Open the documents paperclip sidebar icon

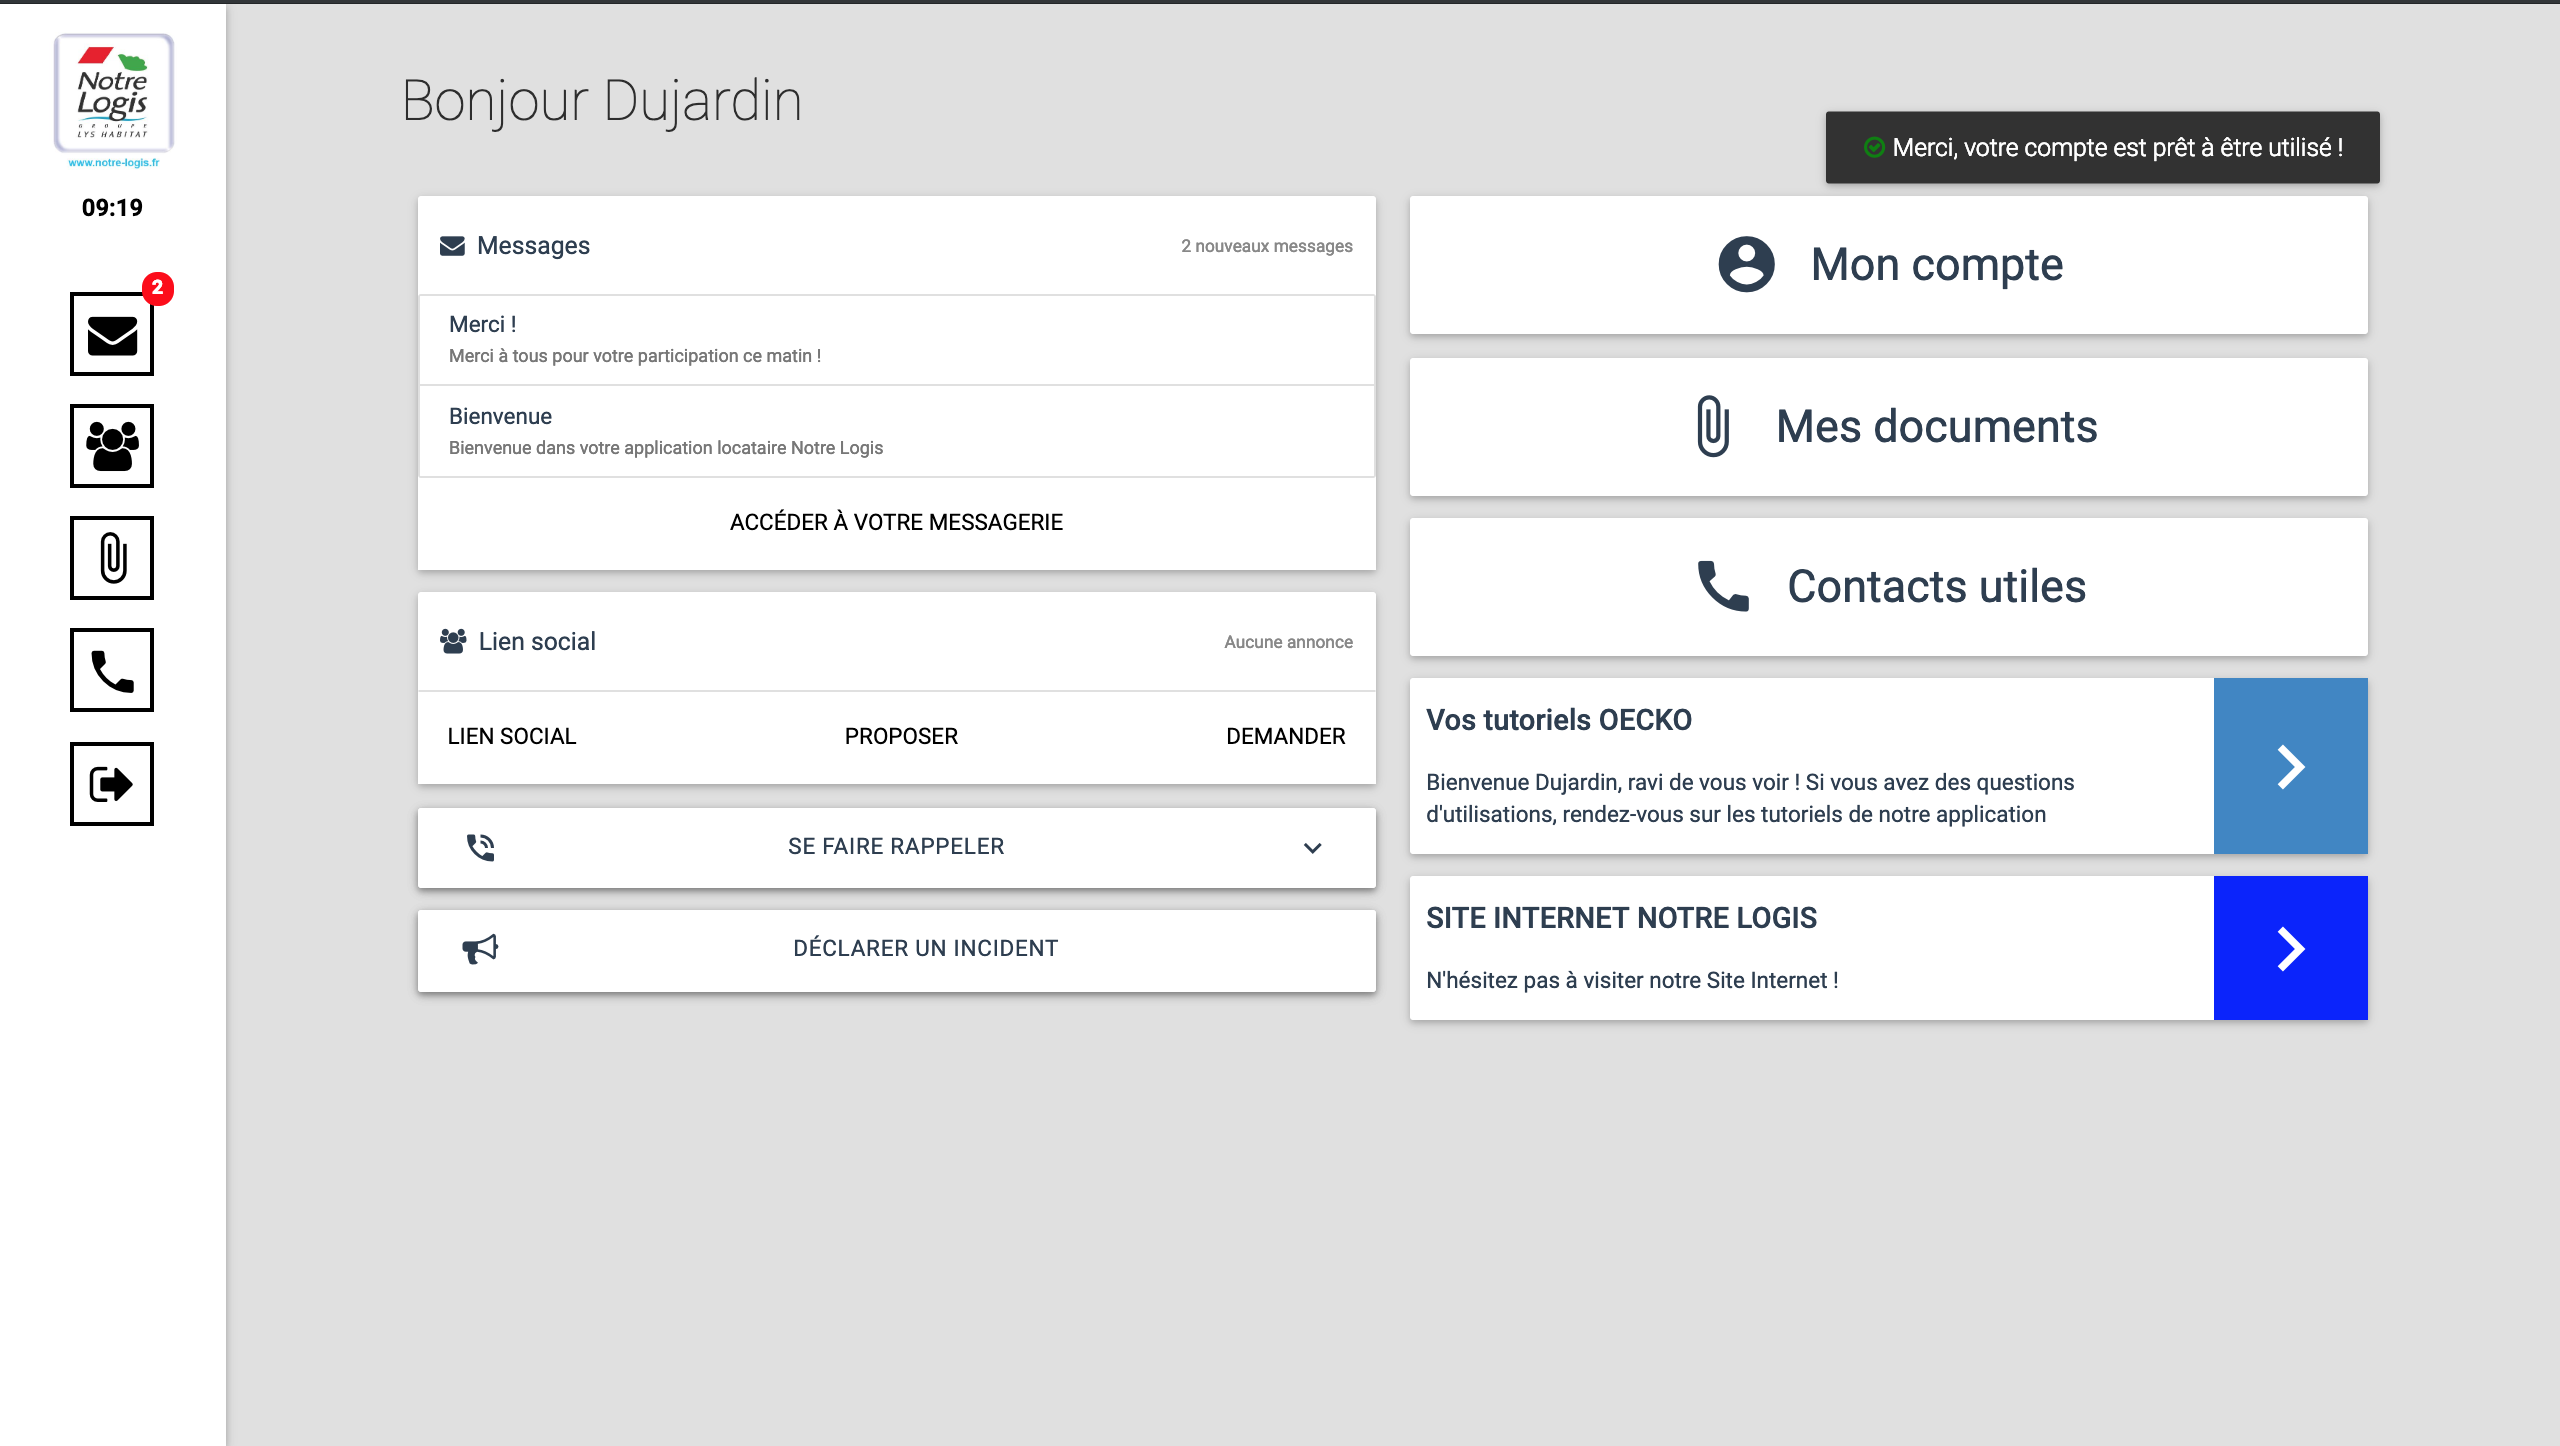(112, 558)
